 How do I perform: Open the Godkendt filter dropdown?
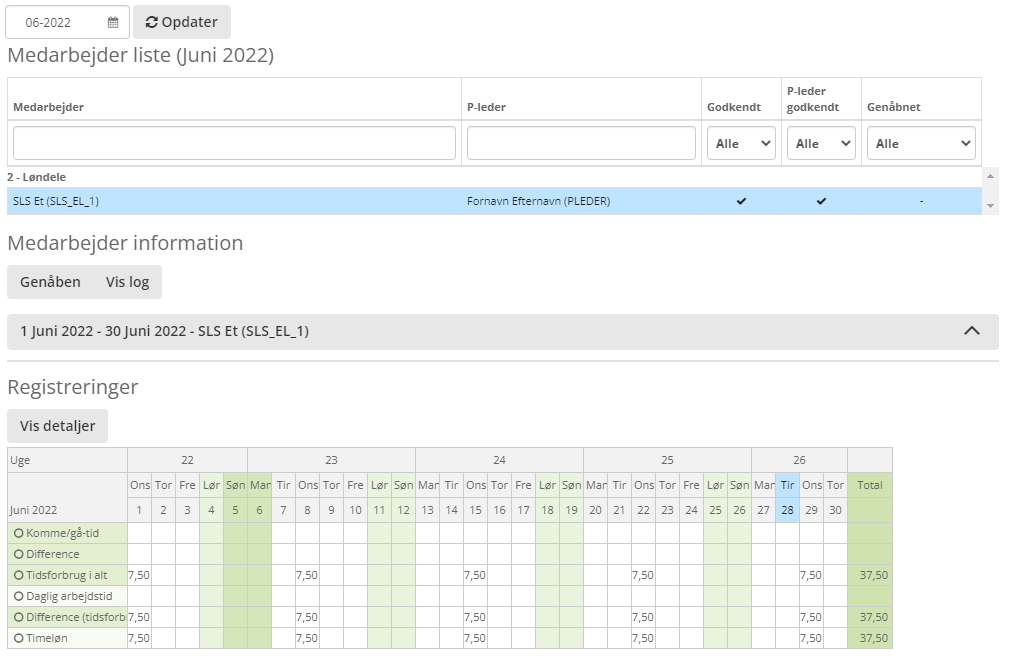(741, 143)
